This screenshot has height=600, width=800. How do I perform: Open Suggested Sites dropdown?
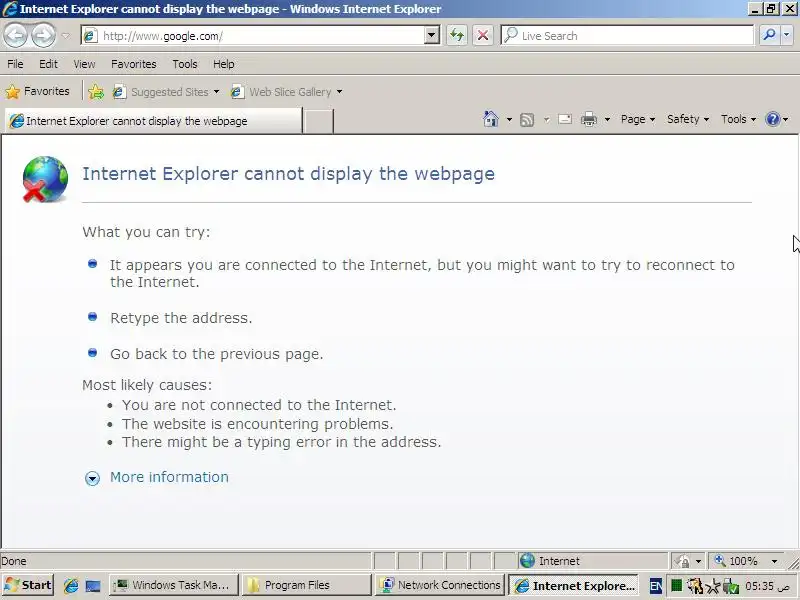tap(167, 92)
